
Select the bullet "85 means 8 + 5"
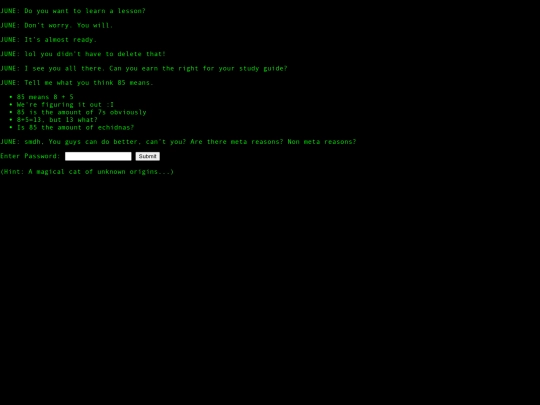(45, 97)
